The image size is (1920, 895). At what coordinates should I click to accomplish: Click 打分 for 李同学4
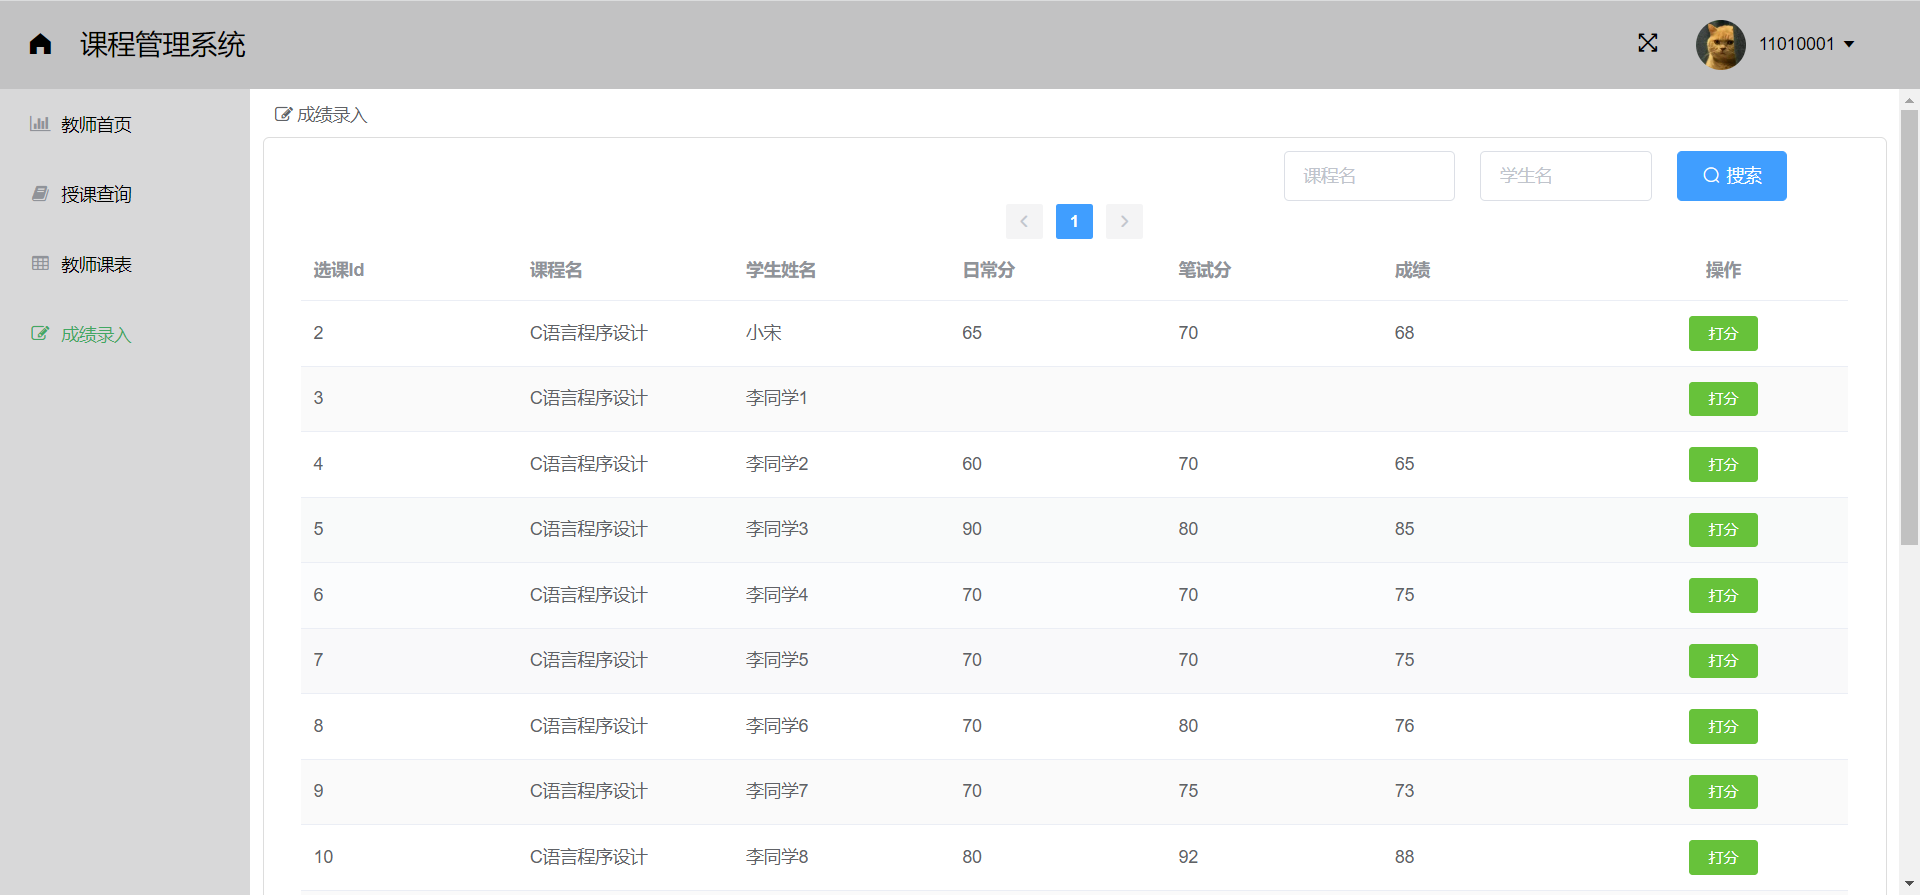coord(1723,596)
